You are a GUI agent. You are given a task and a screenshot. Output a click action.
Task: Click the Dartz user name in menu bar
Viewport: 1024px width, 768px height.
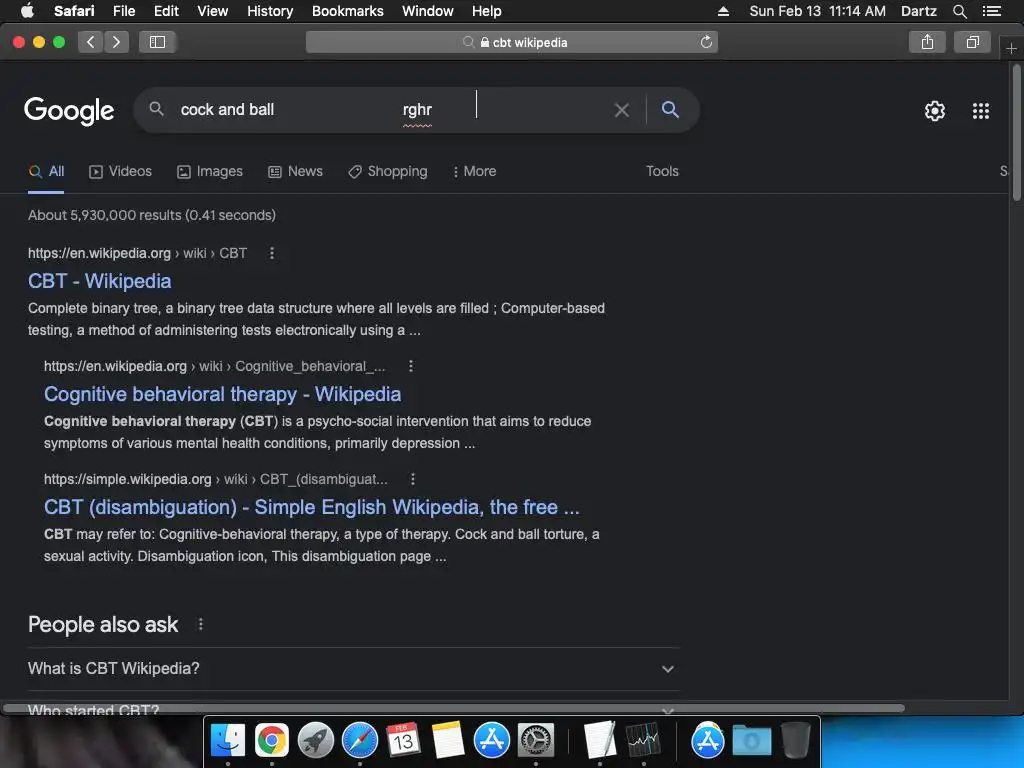click(x=918, y=11)
